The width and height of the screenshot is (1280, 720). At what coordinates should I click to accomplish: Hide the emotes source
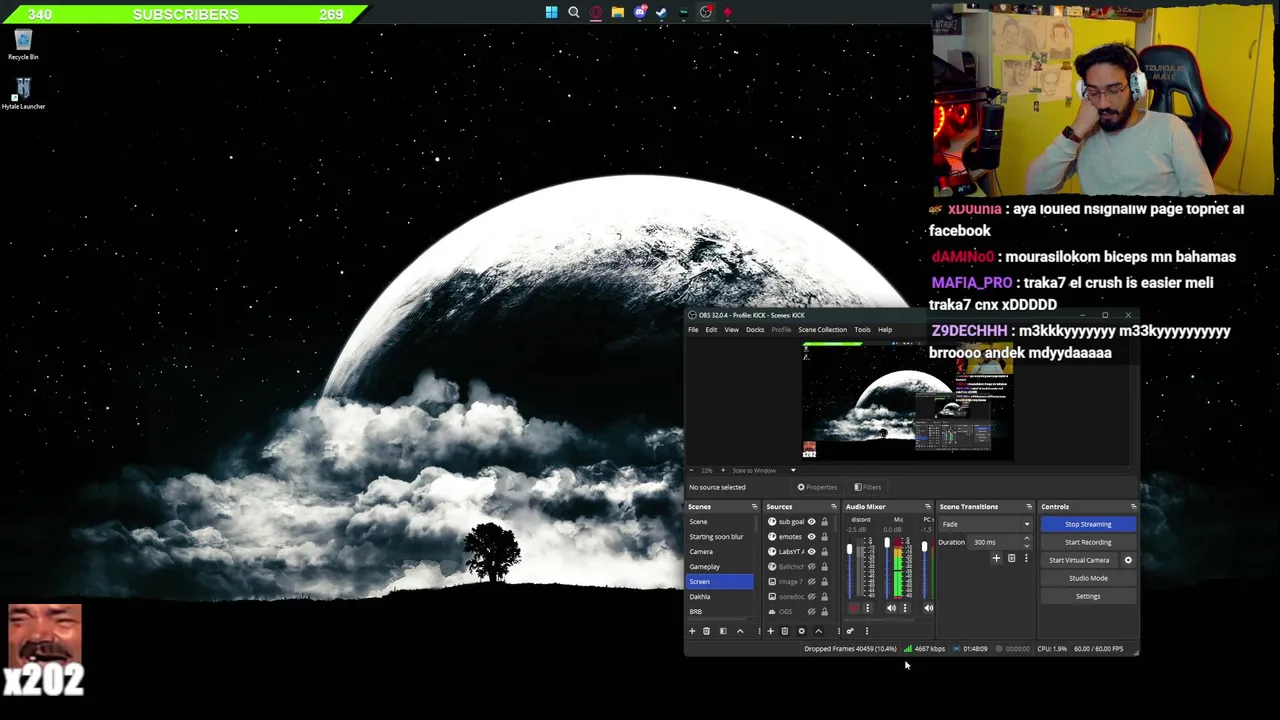pos(811,537)
